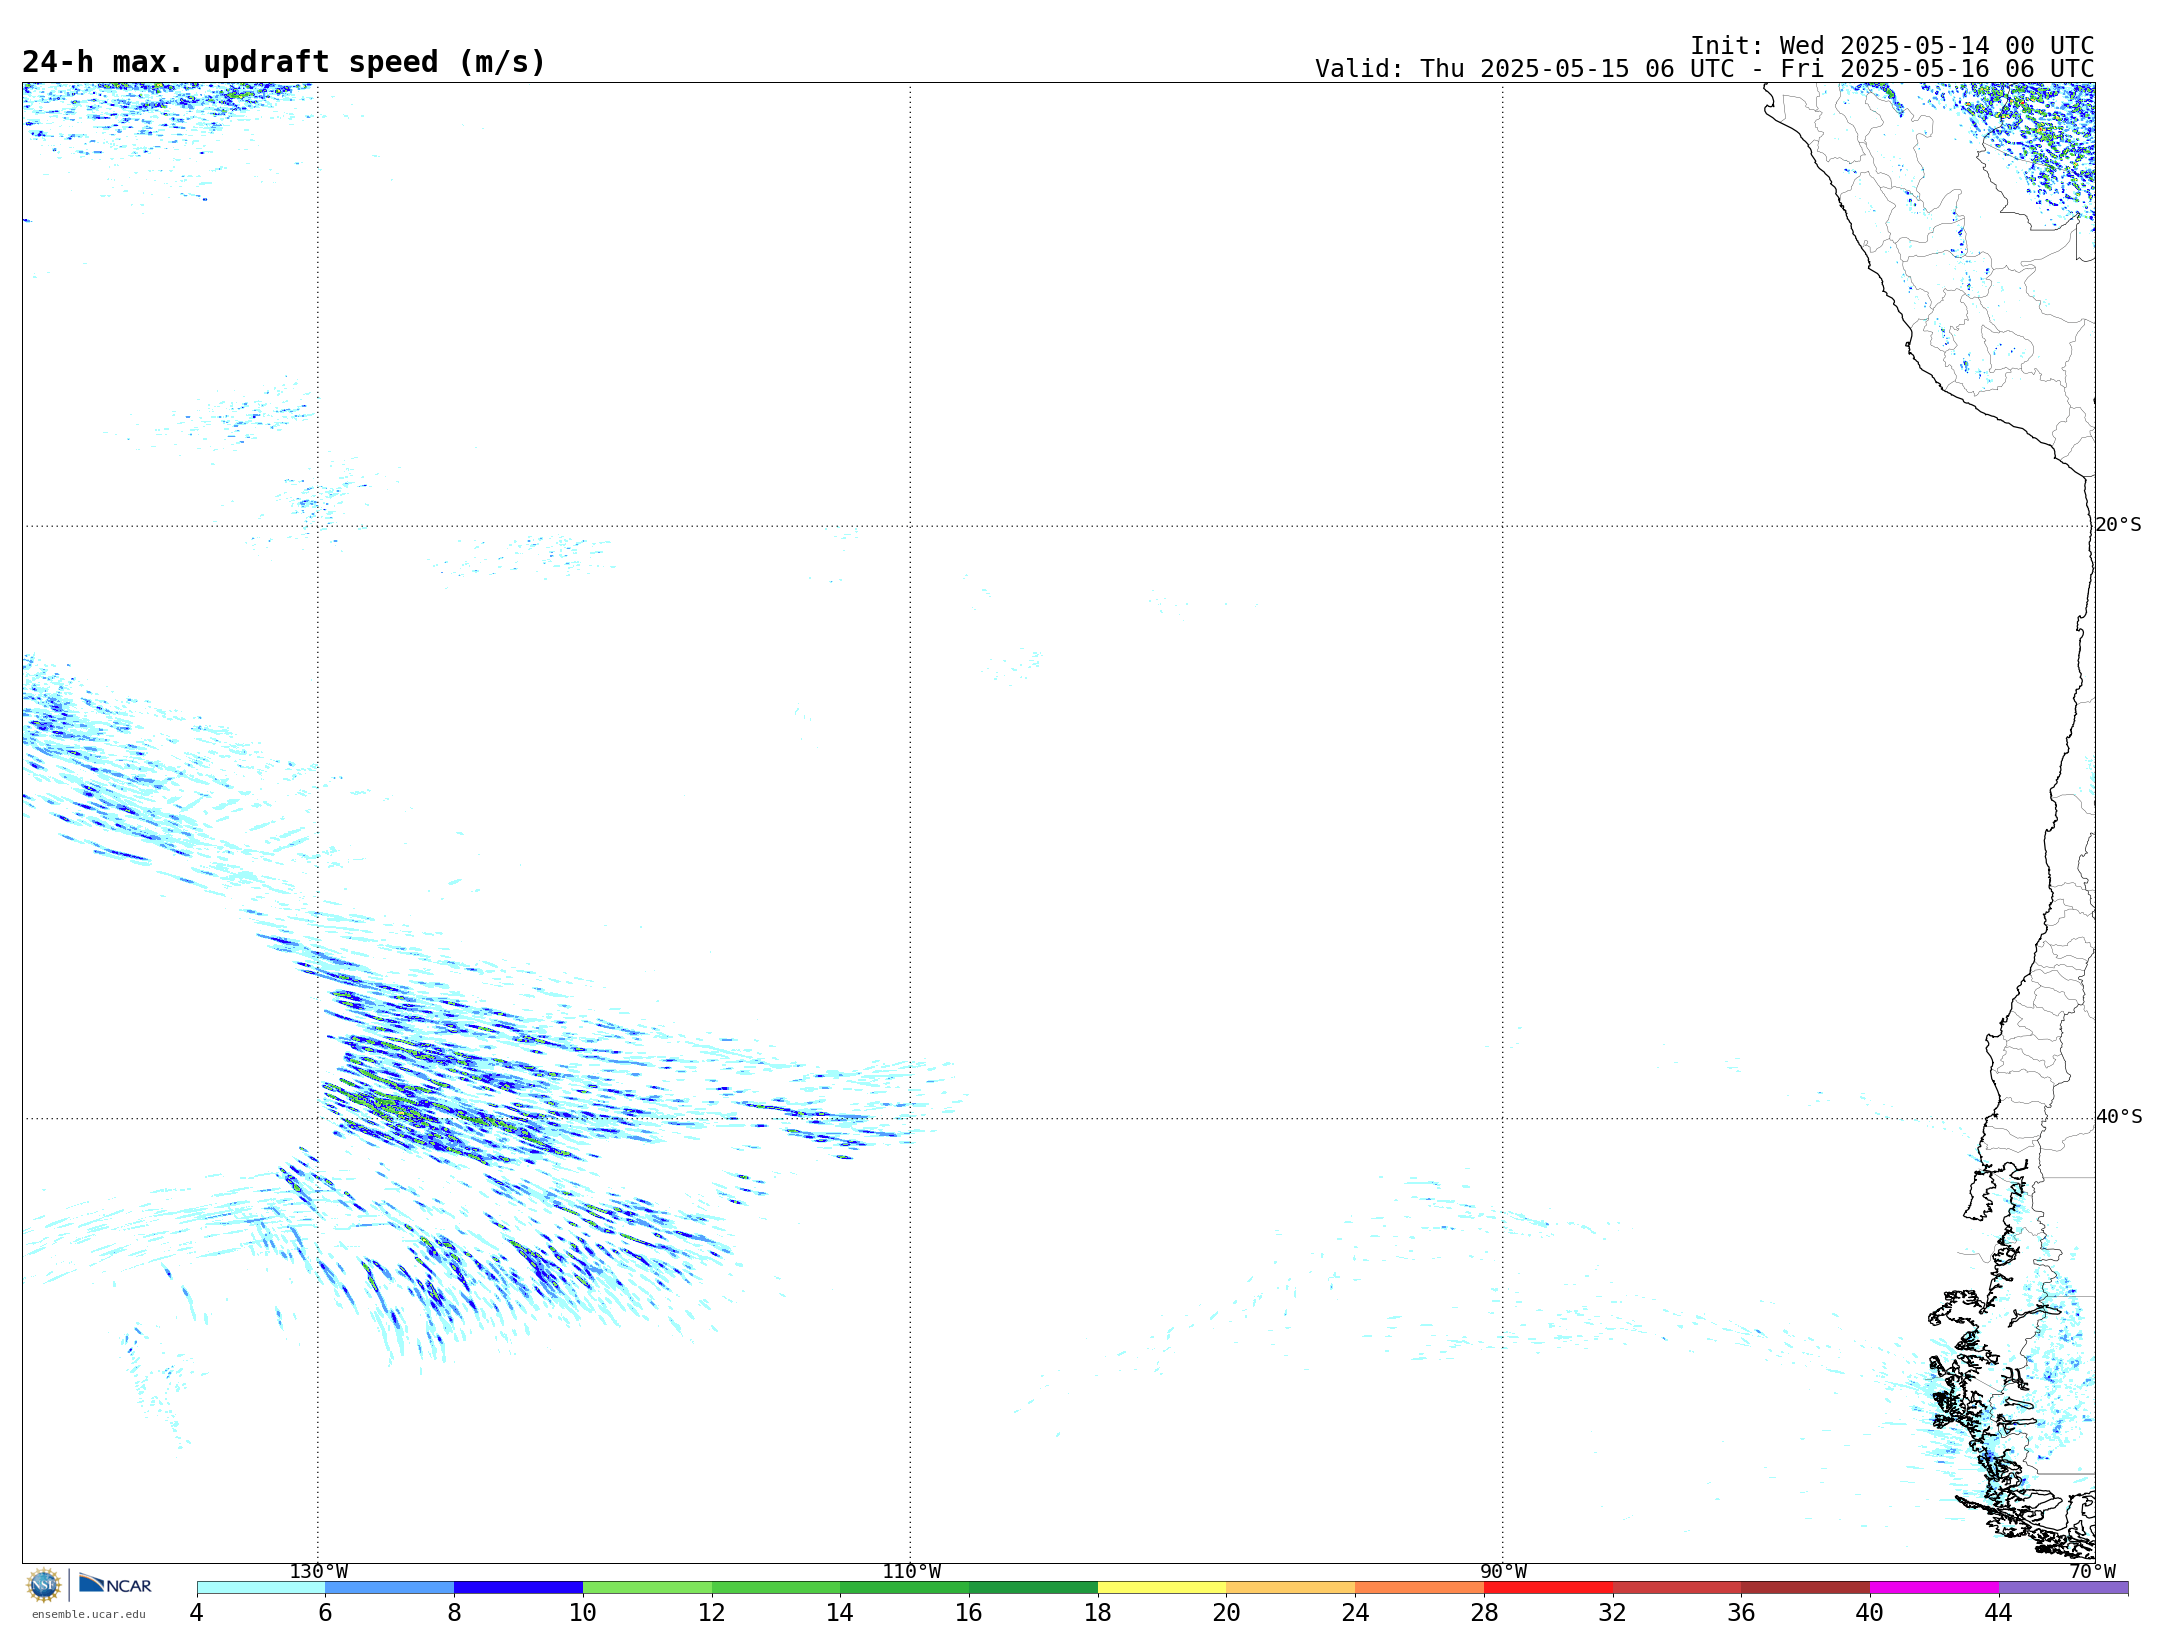Click the 110°W longitude label
Image resolution: width=2160 pixels, height=1626 pixels.
[x=911, y=1572]
